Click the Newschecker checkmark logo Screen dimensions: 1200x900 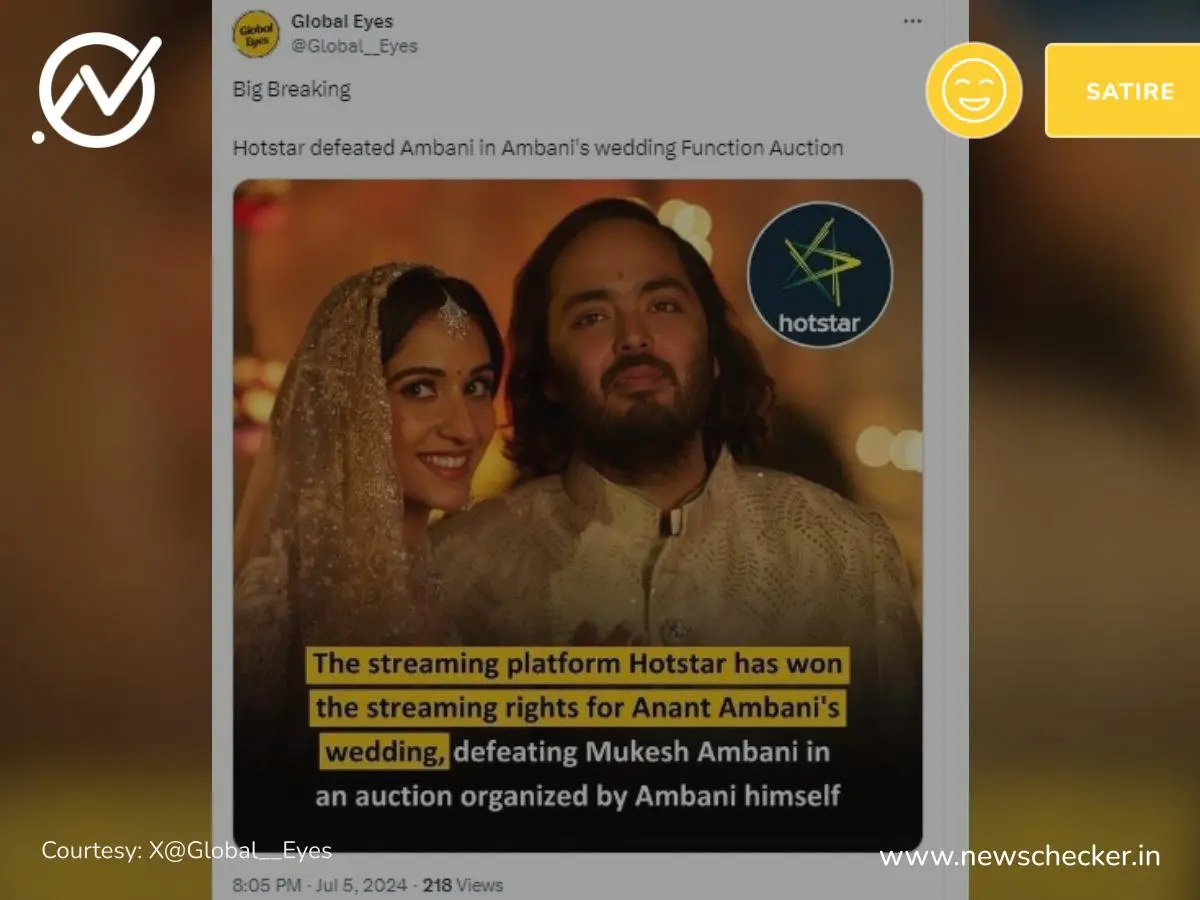click(x=98, y=88)
